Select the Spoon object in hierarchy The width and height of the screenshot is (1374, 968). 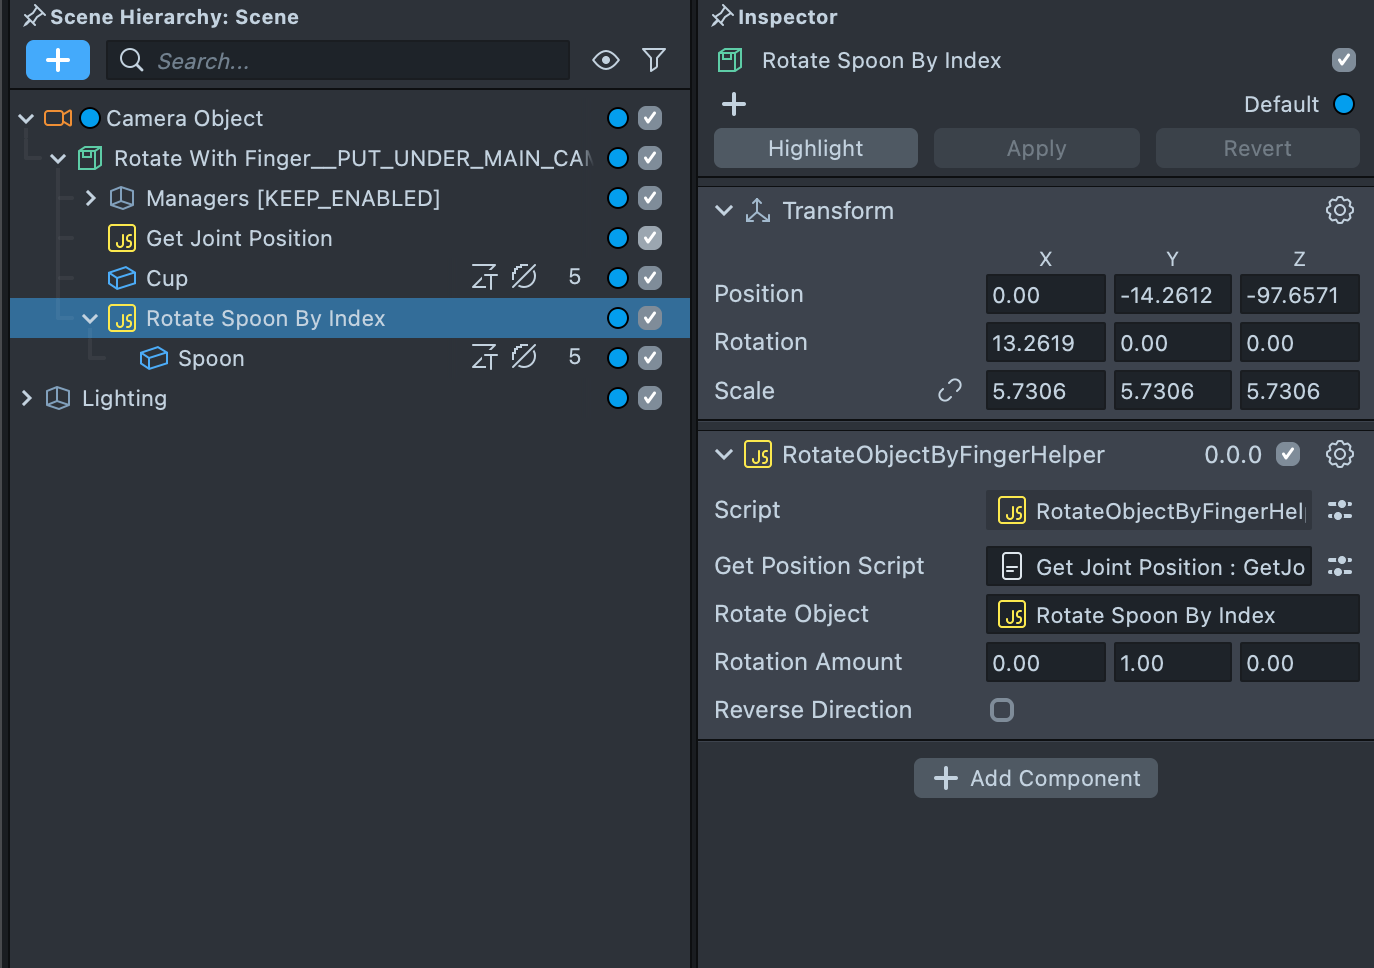(211, 358)
